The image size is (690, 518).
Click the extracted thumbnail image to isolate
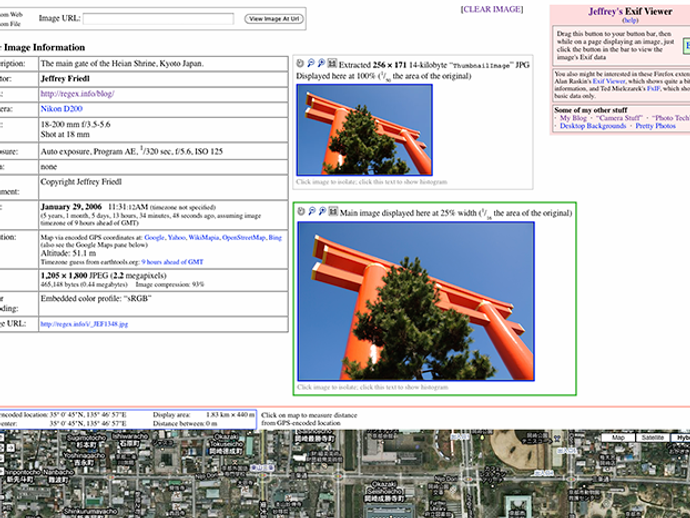pyautogui.click(x=364, y=130)
